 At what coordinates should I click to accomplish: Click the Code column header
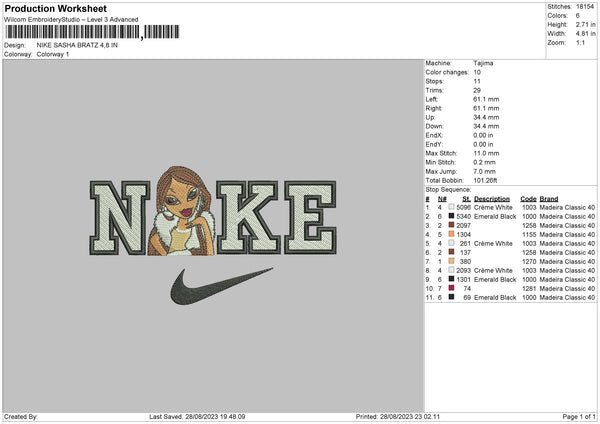click(x=528, y=199)
